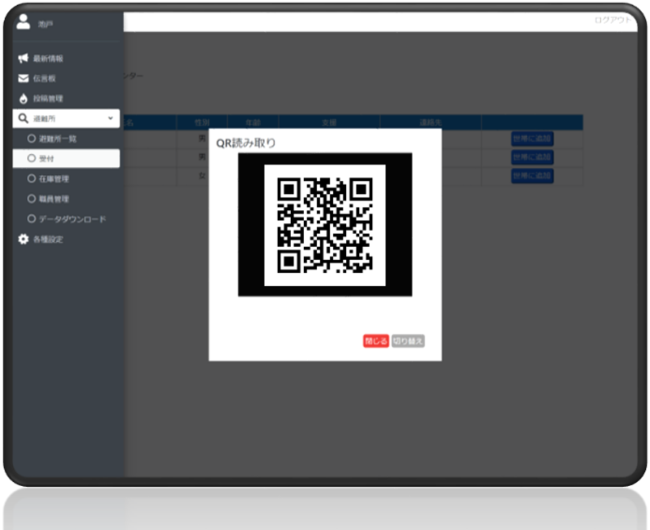This screenshot has height=530, width=650.
Task: Click the megaphone icon for 最新情報
Action: 23,59
